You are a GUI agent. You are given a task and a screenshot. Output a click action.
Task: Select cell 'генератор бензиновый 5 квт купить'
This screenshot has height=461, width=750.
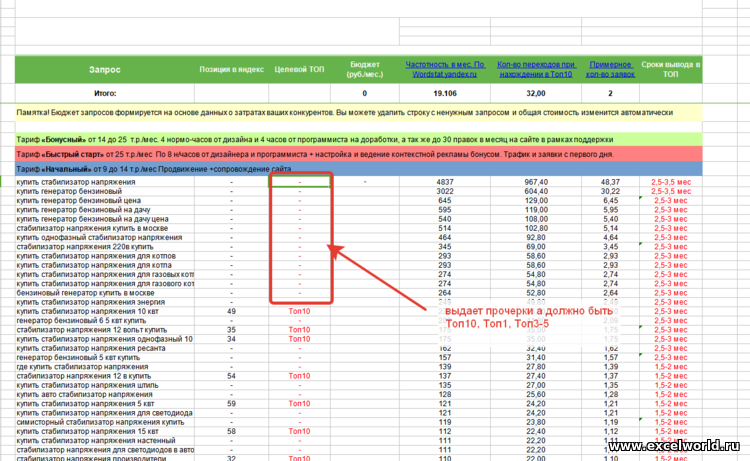(105, 358)
